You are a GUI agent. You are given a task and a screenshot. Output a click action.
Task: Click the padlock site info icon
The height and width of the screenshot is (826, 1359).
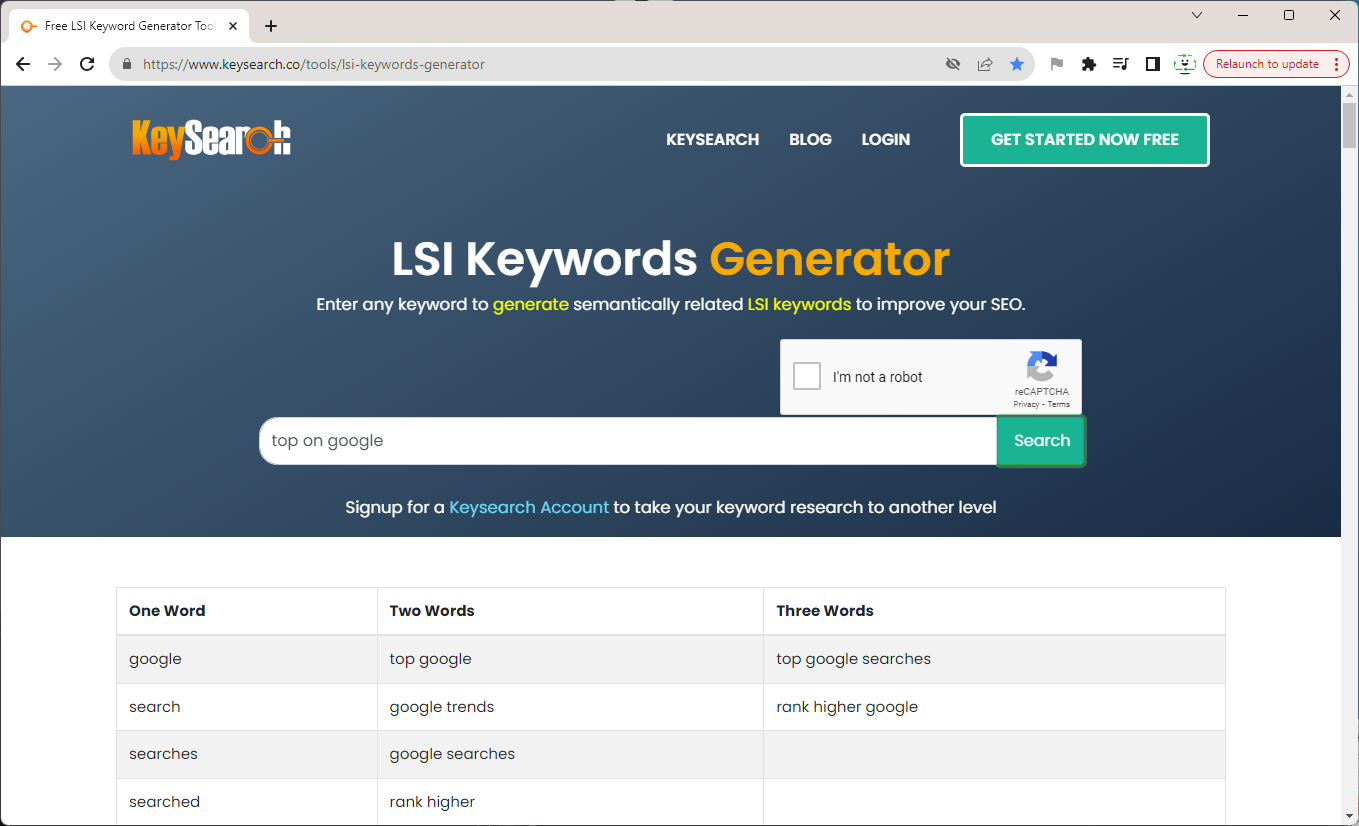pos(127,64)
